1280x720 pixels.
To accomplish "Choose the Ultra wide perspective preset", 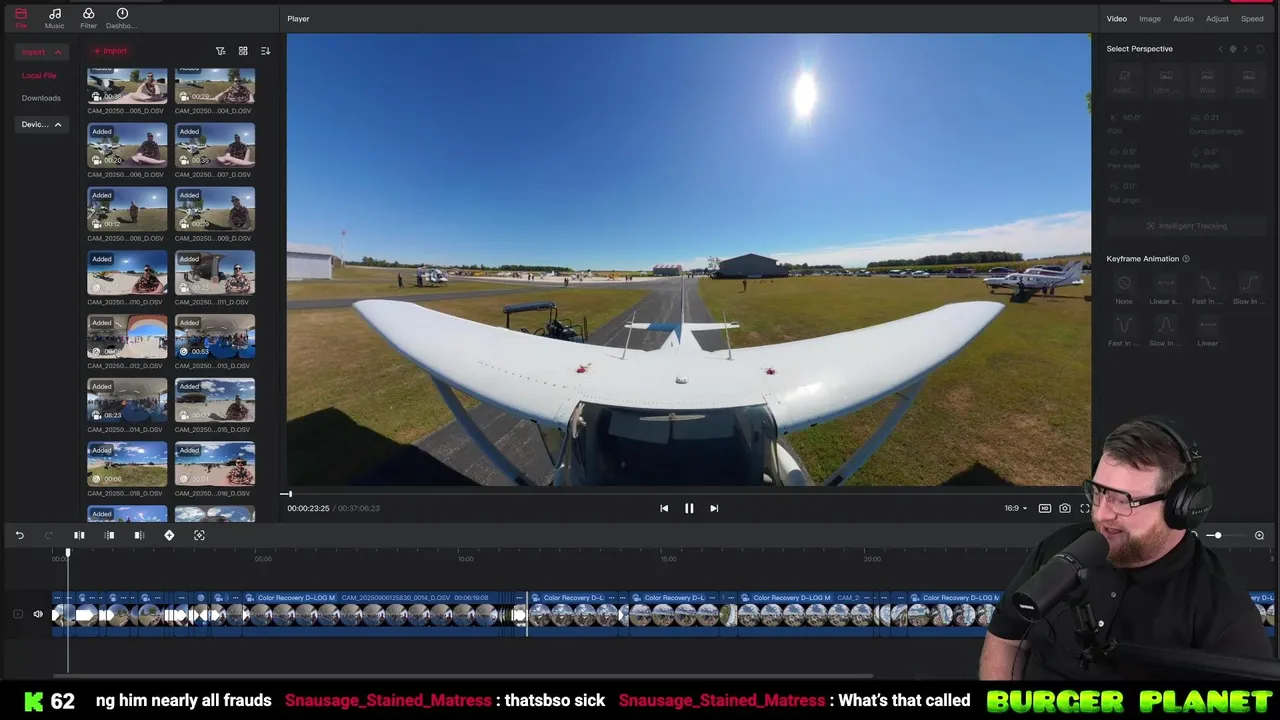I will click(x=1166, y=81).
